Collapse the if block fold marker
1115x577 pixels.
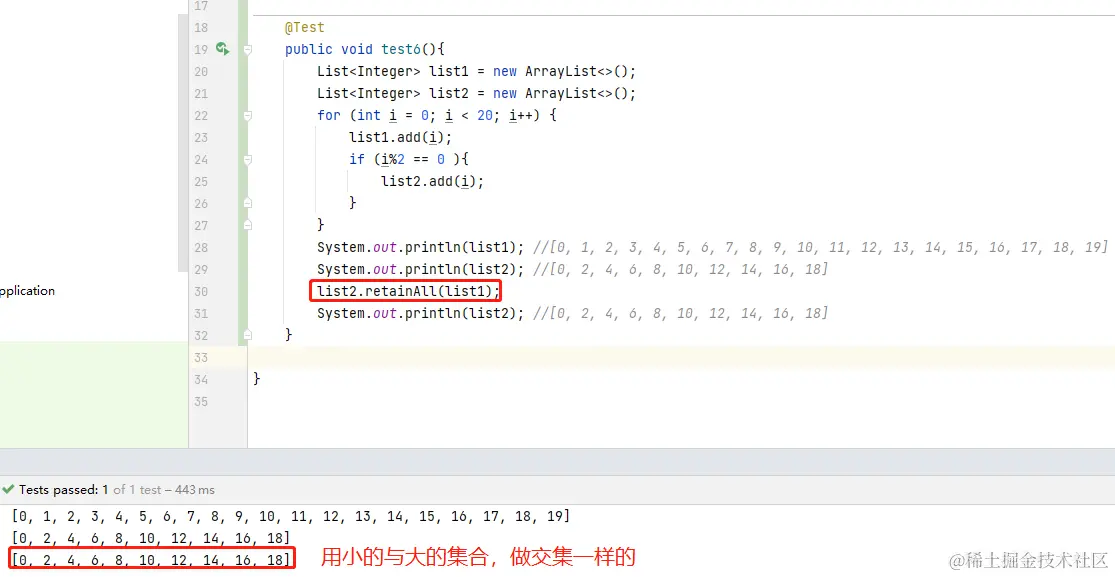point(247,160)
